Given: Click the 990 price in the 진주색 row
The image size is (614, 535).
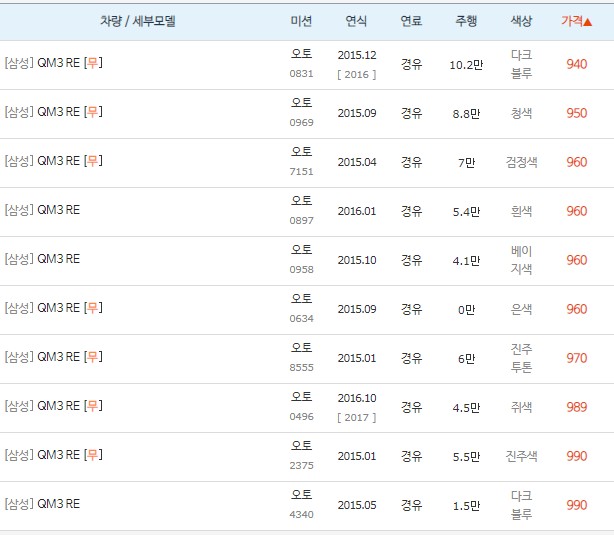Looking at the screenshot, I should pyautogui.click(x=576, y=456).
